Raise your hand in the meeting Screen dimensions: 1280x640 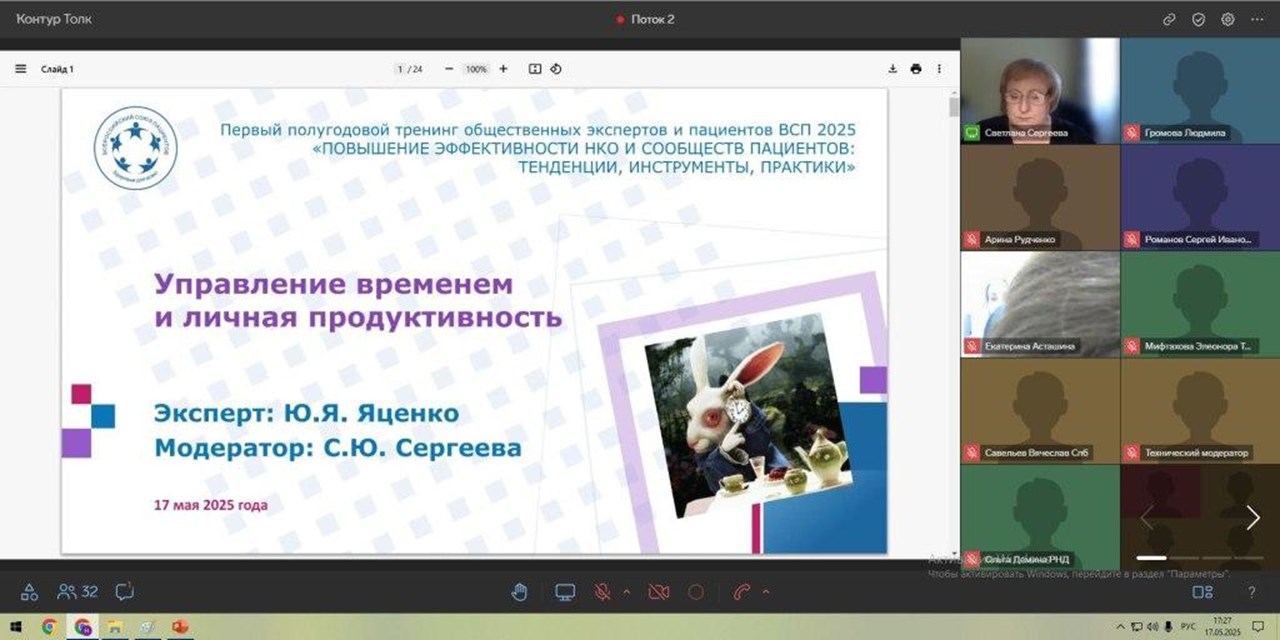click(x=519, y=591)
